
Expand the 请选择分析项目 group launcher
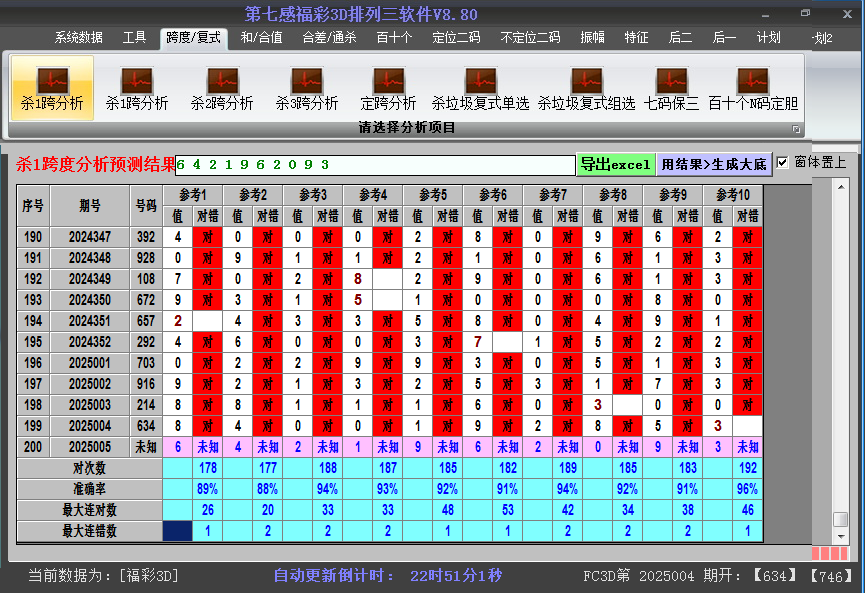[x=797, y=129]
